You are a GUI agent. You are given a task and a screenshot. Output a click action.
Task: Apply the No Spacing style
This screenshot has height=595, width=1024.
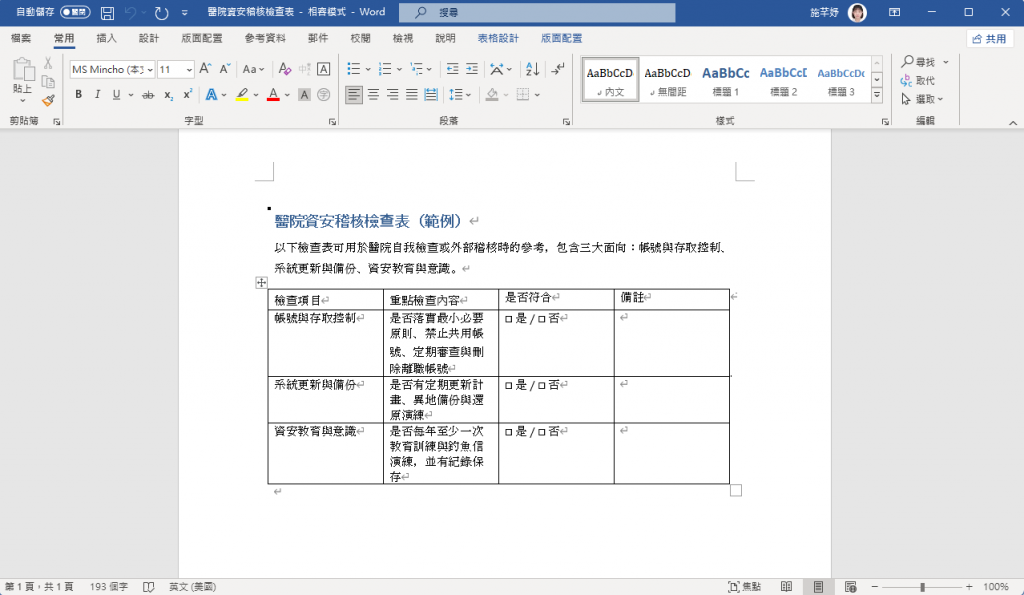click(667, 80)
